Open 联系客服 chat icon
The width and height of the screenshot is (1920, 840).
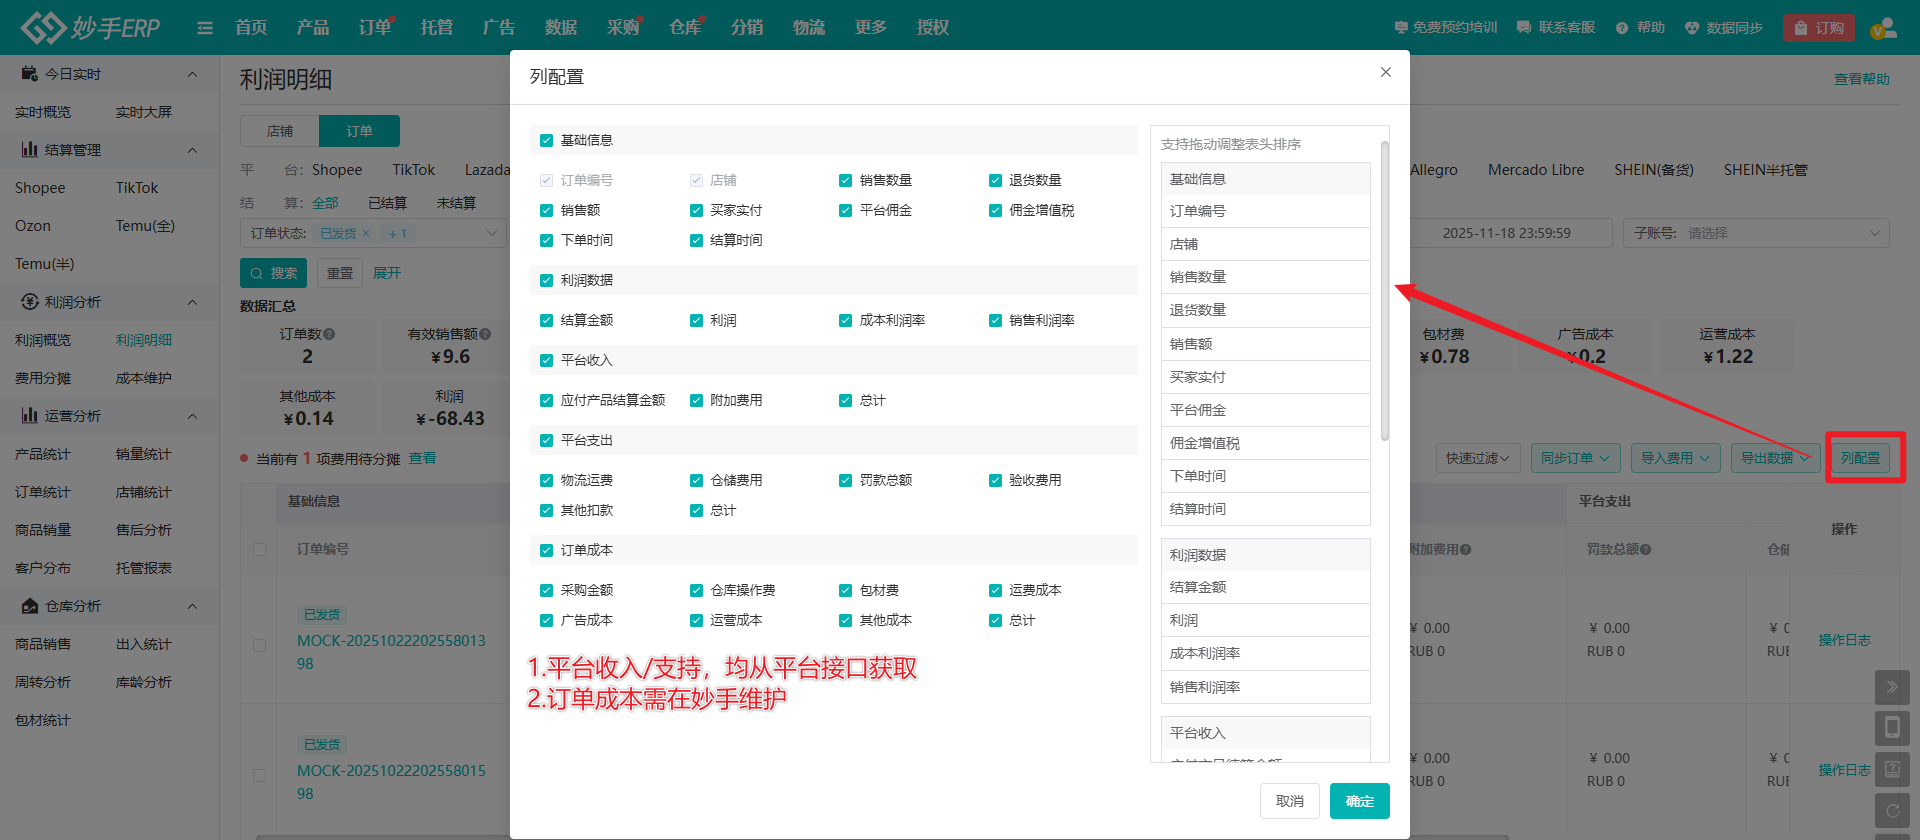click(x=1524, y=28)
